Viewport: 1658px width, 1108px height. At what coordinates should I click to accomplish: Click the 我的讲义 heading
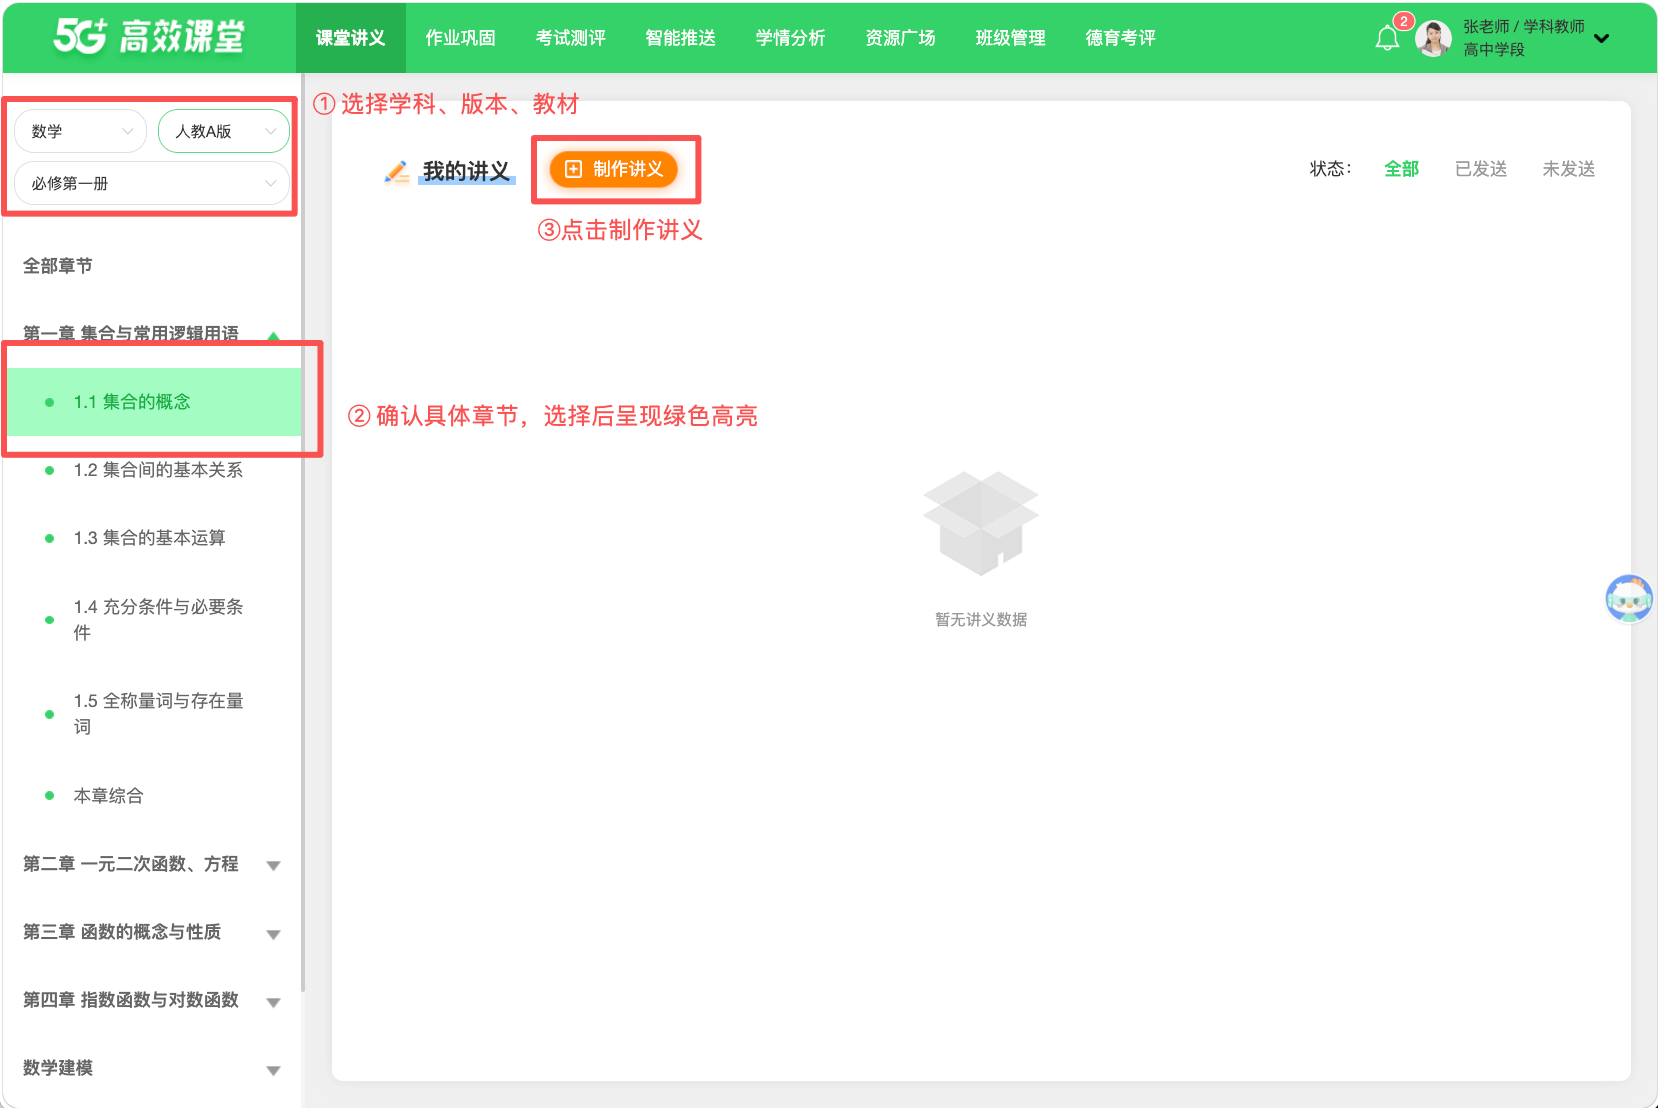click(x=466, y=171)
